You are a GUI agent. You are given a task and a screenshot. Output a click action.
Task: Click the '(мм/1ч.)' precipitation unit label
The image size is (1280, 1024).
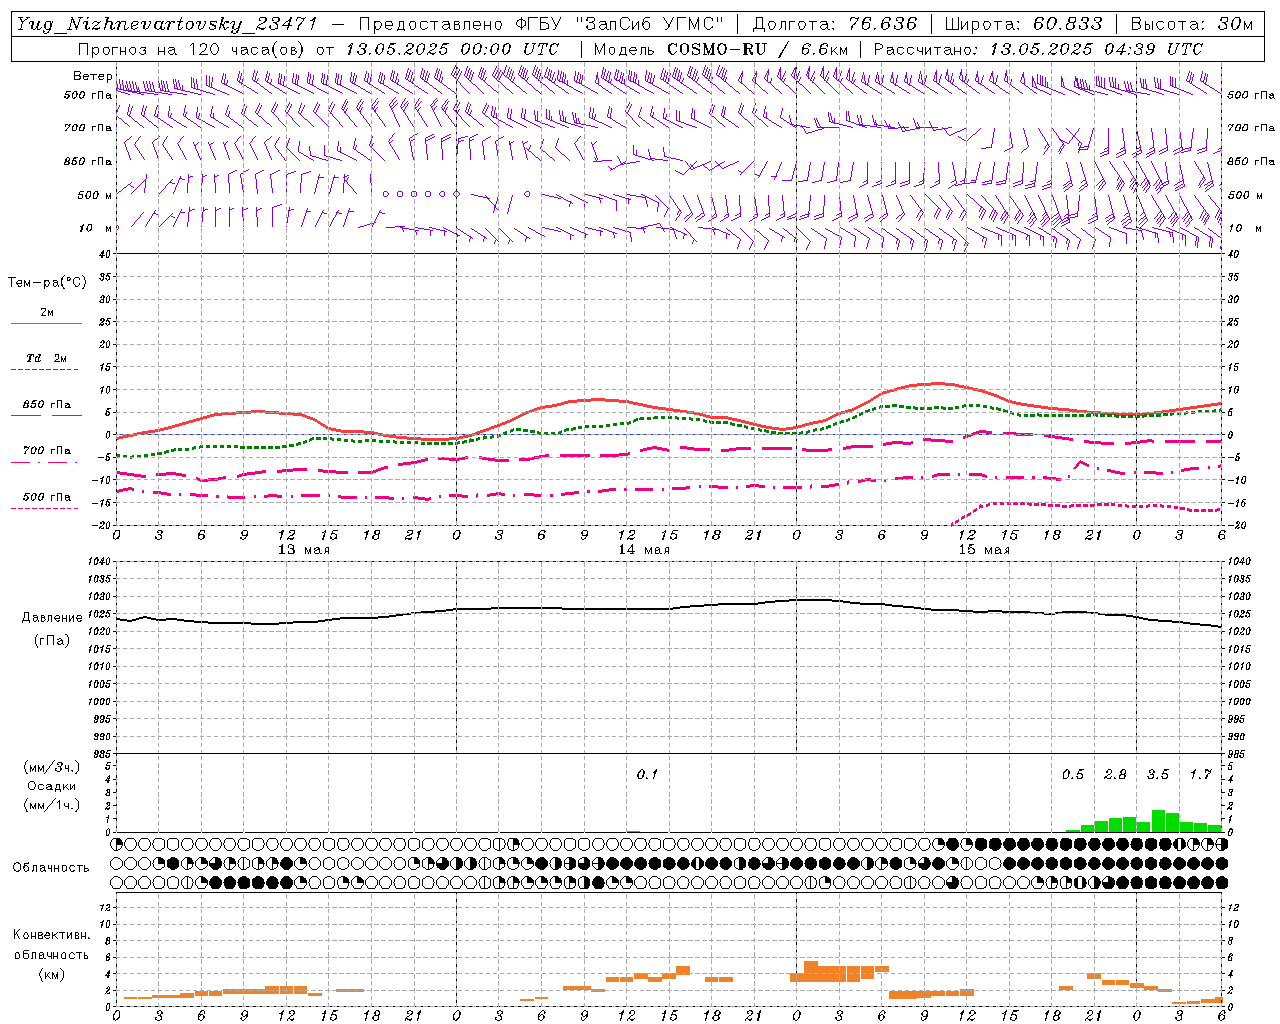52,805
